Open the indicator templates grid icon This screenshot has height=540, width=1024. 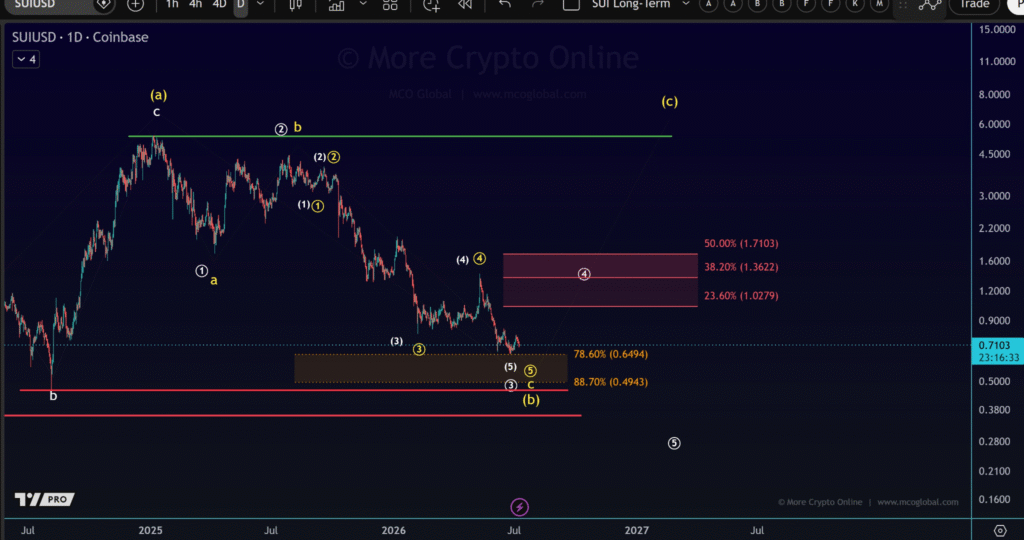pos(390,5)
